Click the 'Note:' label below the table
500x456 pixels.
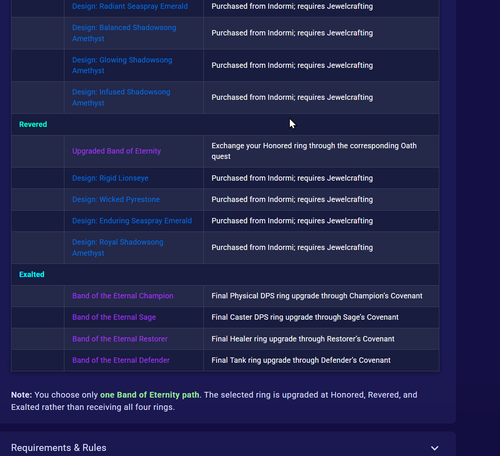[x=21, y=395]
